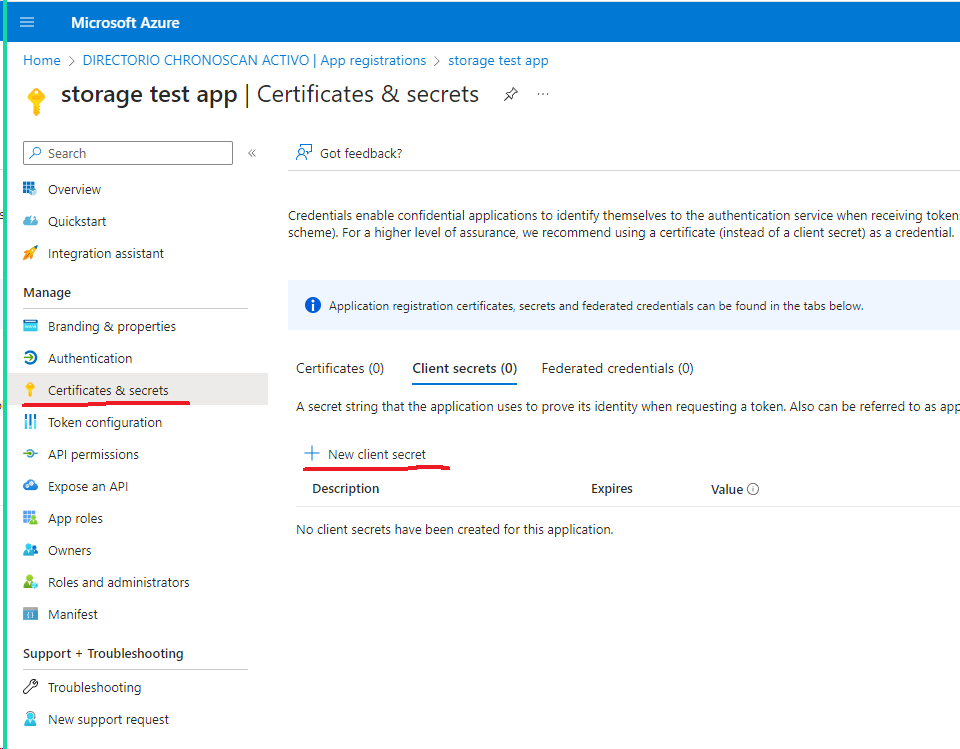This screenshot has height=749, width=960.
Task: Open API permissions page
Action: tap(93, 454)
